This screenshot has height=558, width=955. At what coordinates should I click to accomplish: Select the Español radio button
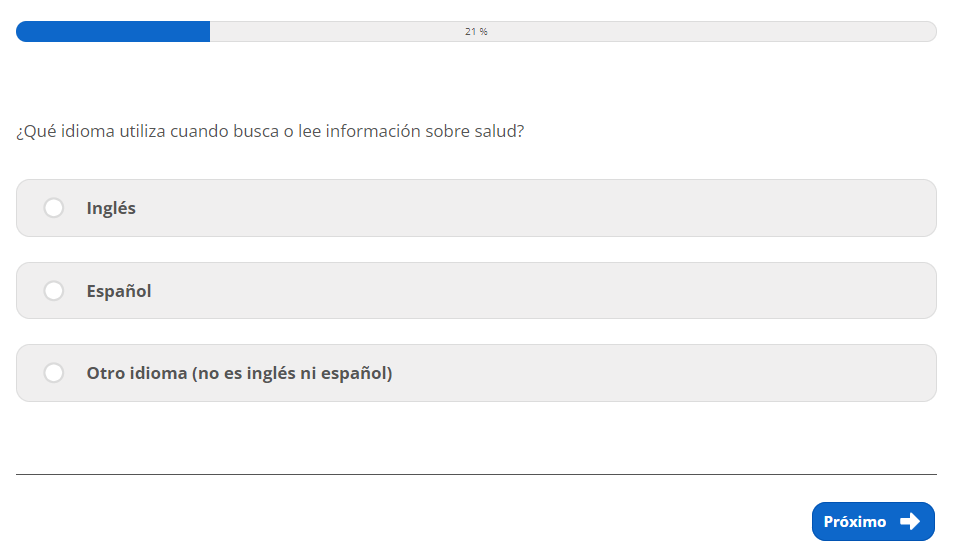click(x=54, y=291)
